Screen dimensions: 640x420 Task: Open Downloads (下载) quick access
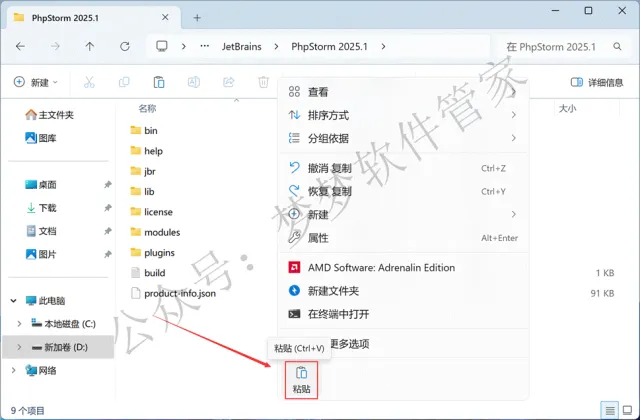[x=41, y=208]
